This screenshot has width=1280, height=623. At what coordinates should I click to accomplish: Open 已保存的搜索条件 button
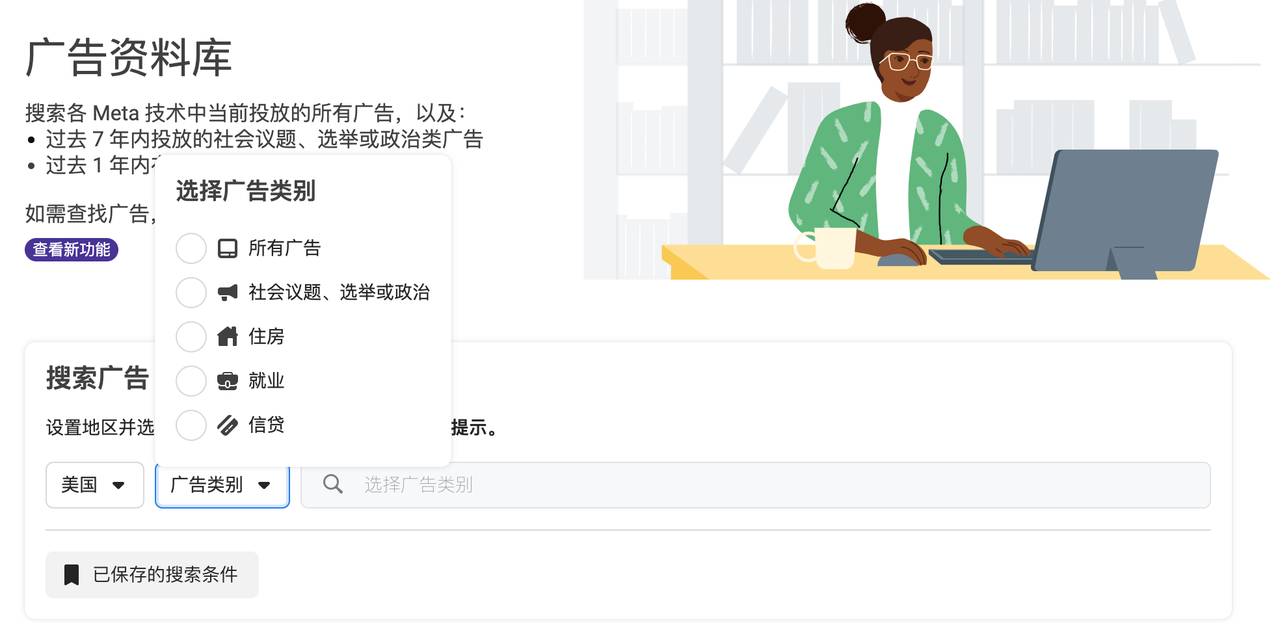(x=152, y=575)
